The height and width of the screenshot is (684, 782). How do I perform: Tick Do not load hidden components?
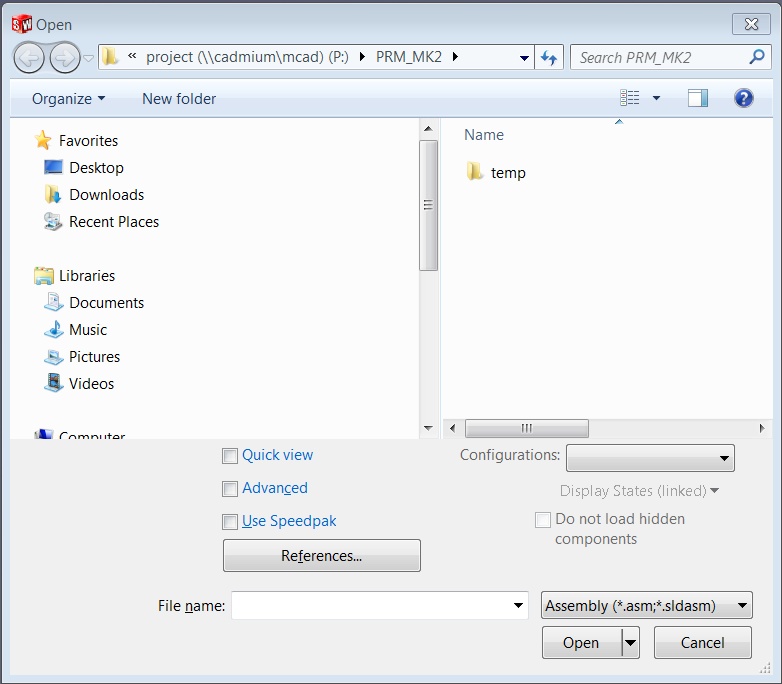(x=543, y=520)
